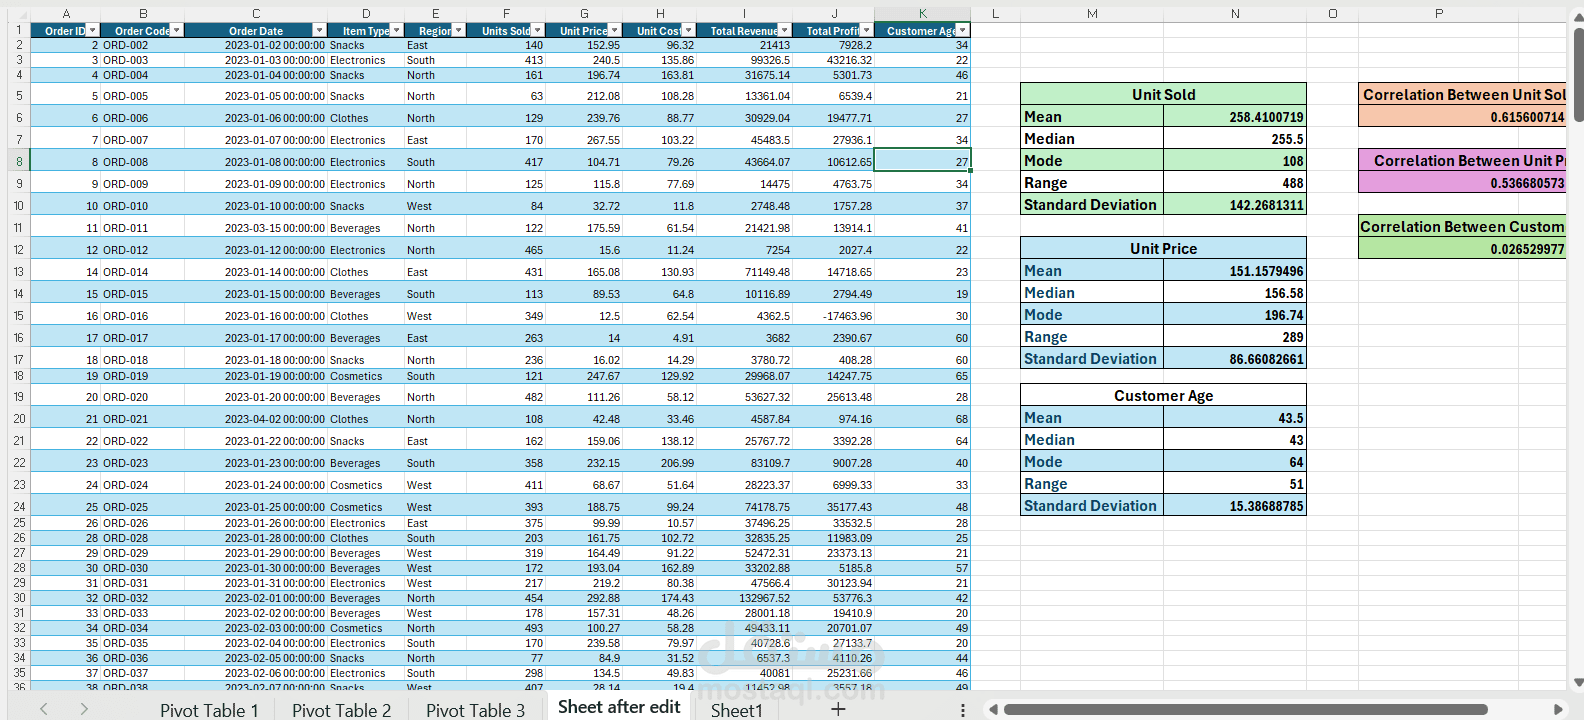Open the Item Type filter dropdown
The image size is (1584, 720).
click(x=396, y=31)
